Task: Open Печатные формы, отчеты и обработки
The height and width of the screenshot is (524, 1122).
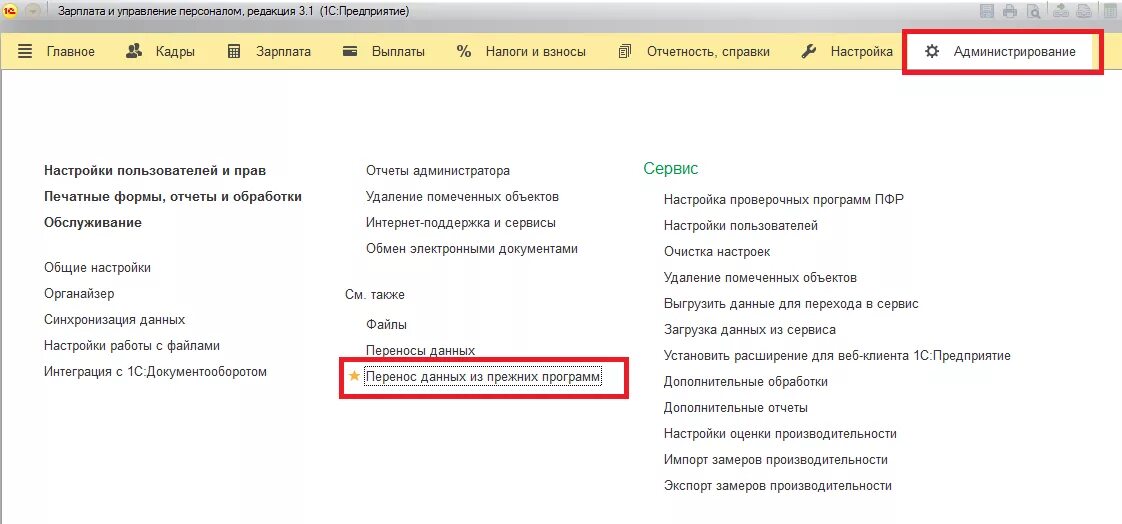Action: 172,197
